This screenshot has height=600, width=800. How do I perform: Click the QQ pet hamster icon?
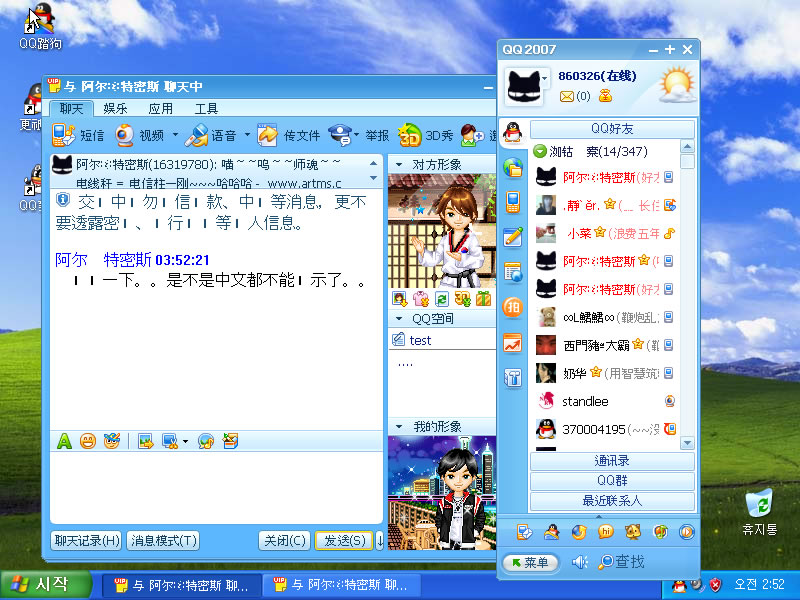[x=633, y=532]
